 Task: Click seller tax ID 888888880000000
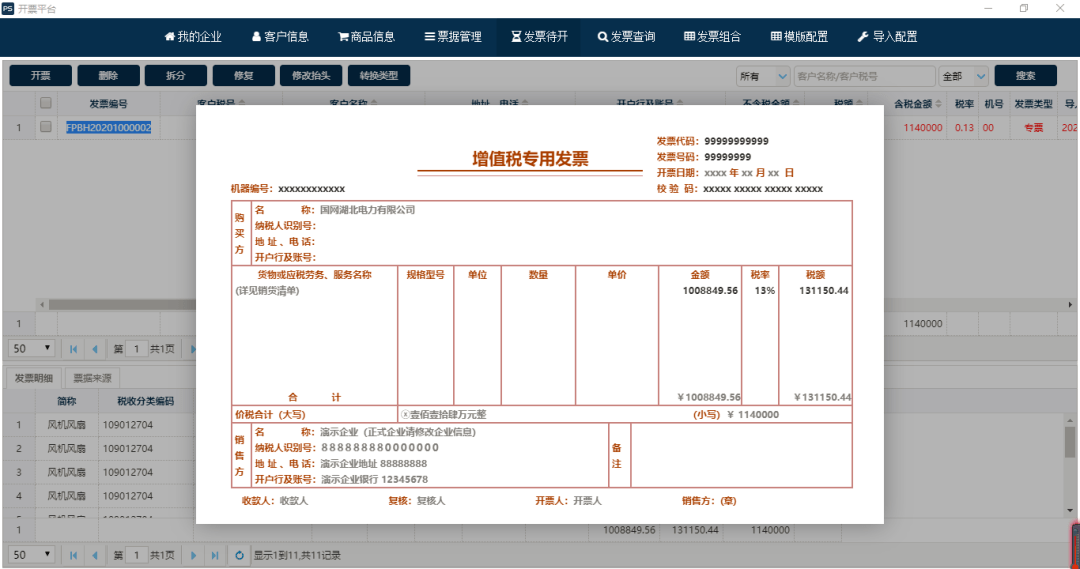[380, 448]
